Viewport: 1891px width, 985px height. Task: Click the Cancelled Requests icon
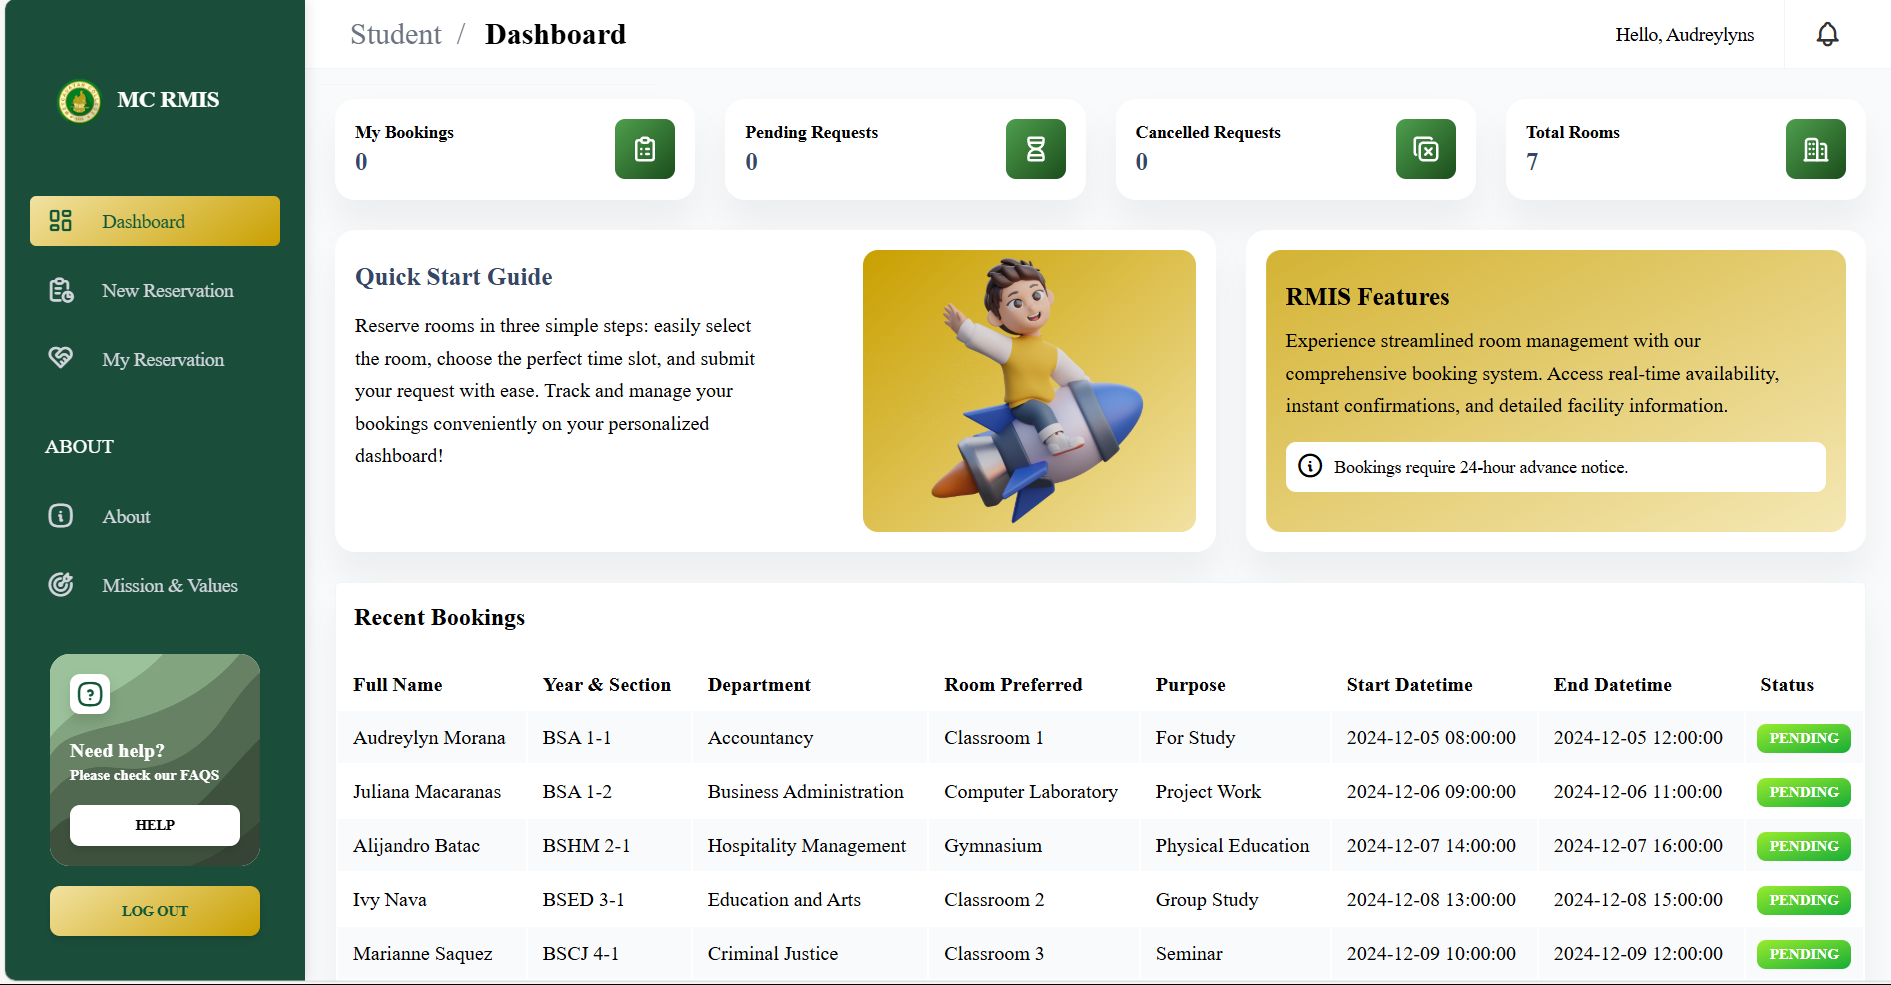pyautogui.click(x=1426, y=149)
